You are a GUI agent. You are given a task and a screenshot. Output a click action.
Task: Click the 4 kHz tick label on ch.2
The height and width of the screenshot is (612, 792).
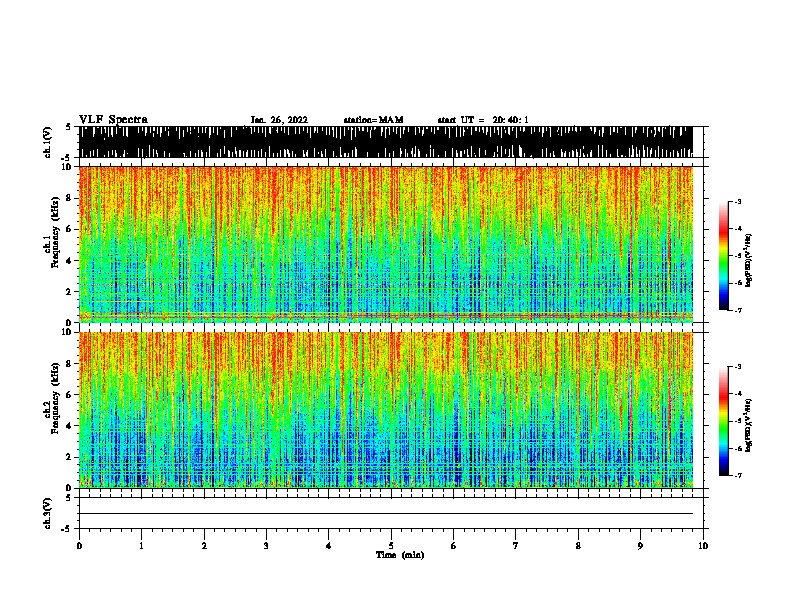[69, 426]
